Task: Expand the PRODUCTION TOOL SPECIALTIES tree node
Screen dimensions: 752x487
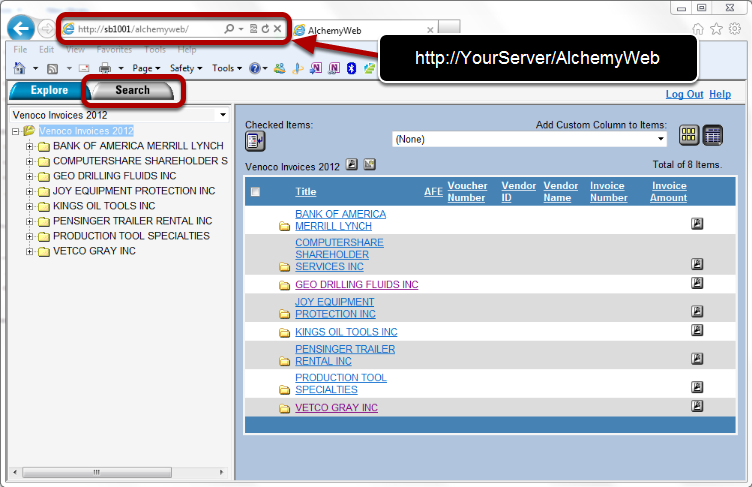Action: click(x=30, y=237)
